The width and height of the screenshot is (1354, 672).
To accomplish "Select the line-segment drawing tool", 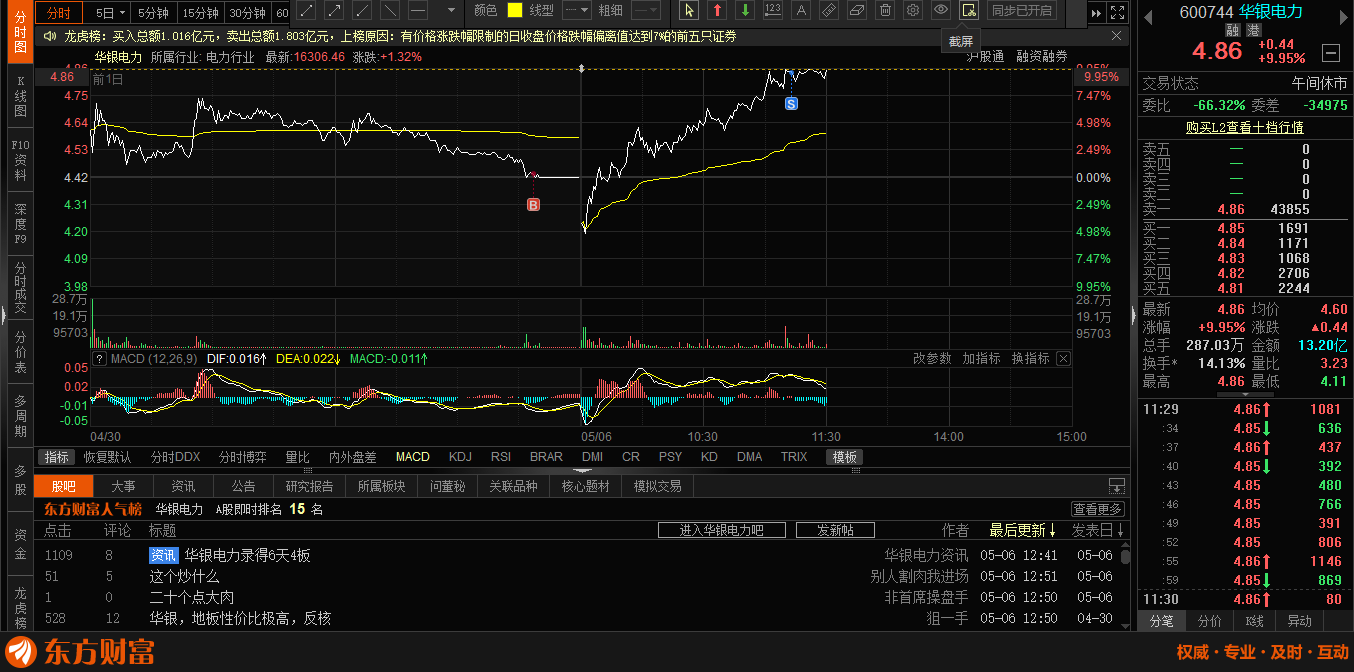I will (307, 10).
